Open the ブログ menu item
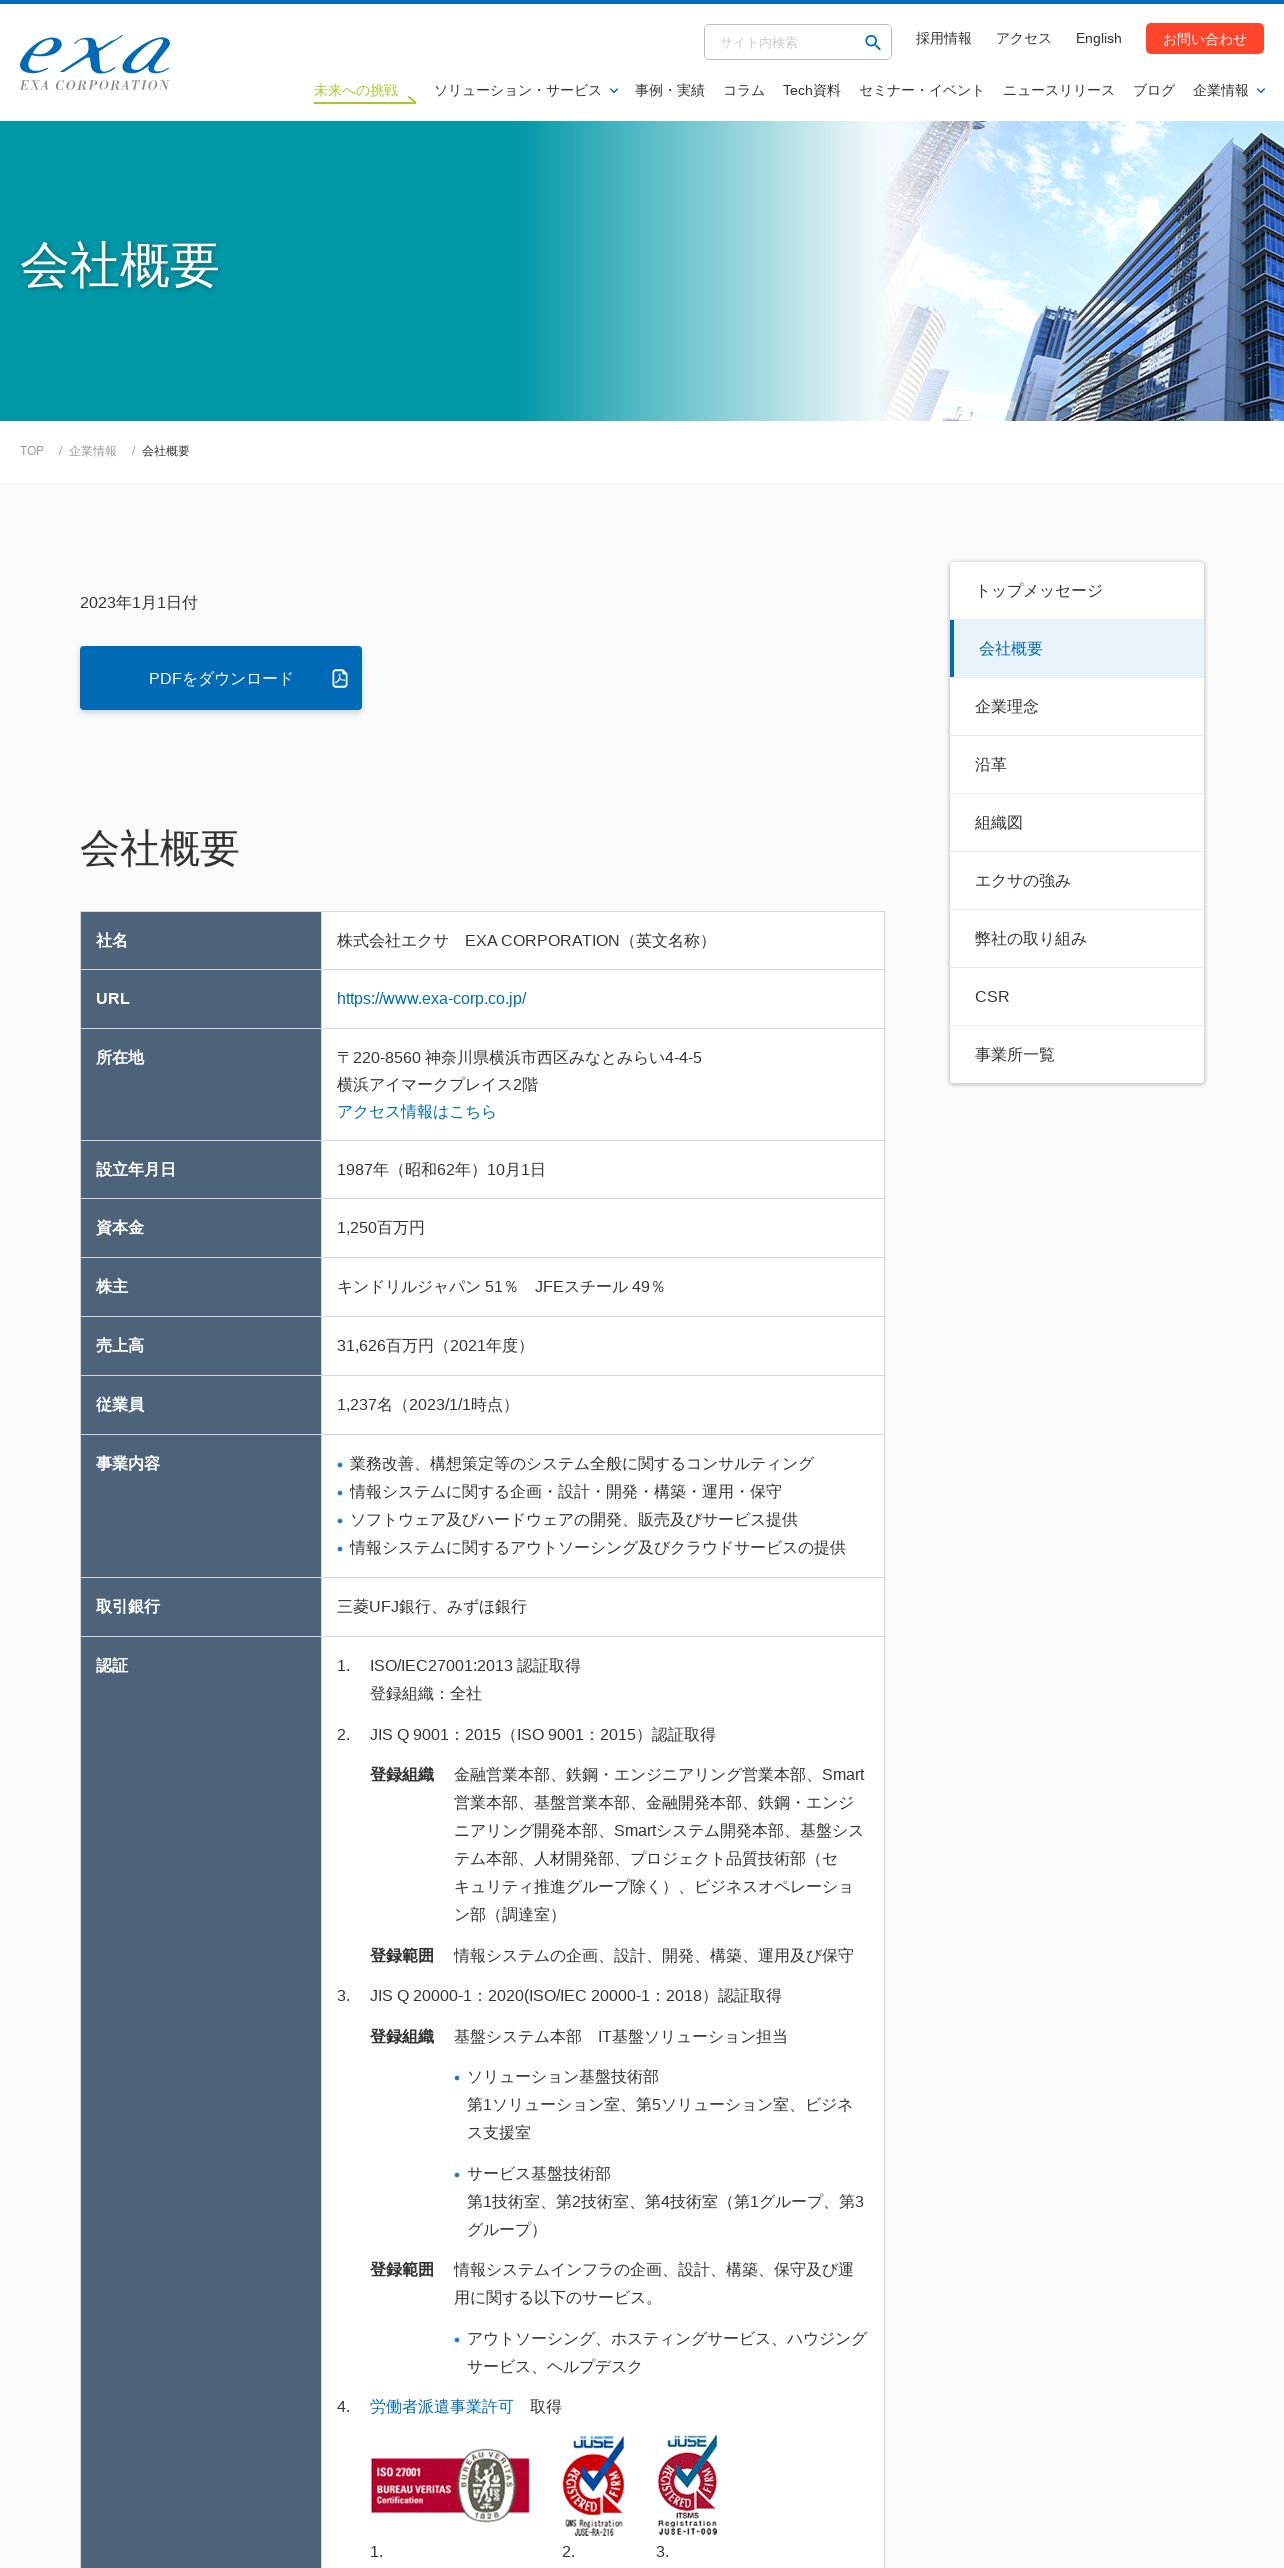The image size is (1284, 2568). click(x=1154, y=90)
